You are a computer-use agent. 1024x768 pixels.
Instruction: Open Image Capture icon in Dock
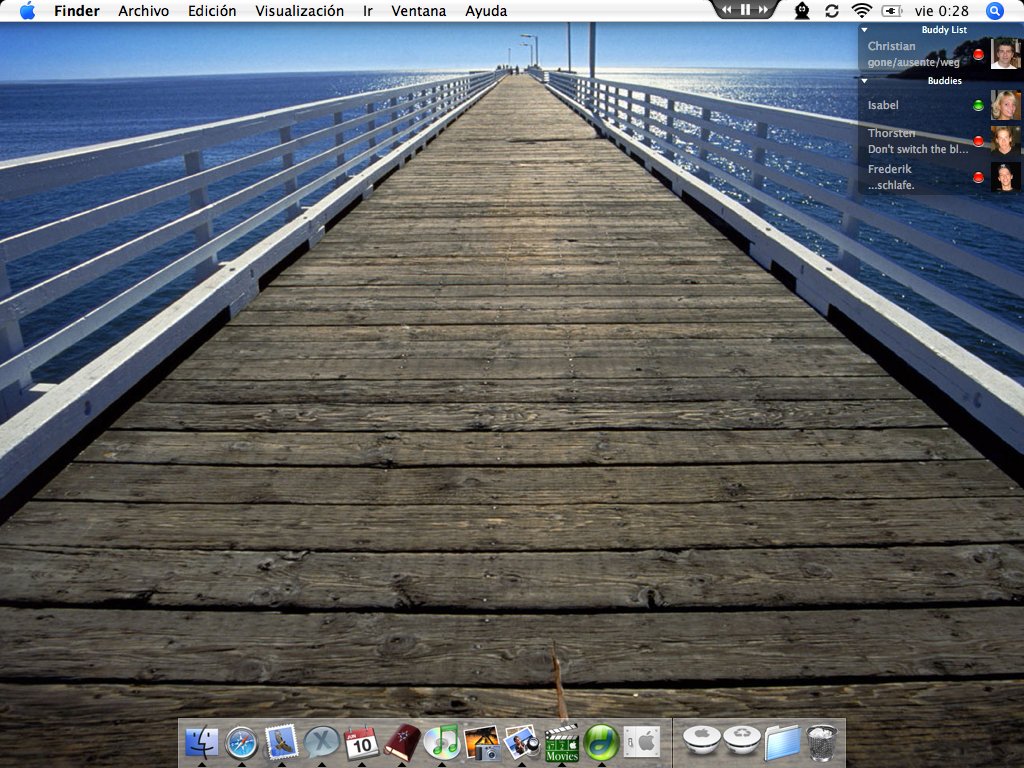(x=521, y=743)
